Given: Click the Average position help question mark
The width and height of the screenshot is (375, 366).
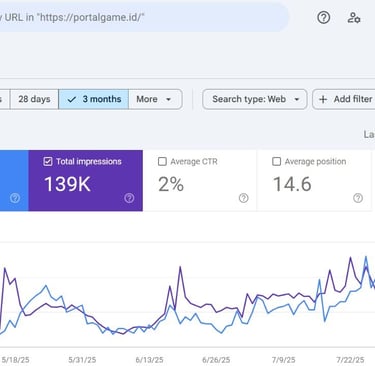Looking at the screenshot, I should tap(358, 198).
